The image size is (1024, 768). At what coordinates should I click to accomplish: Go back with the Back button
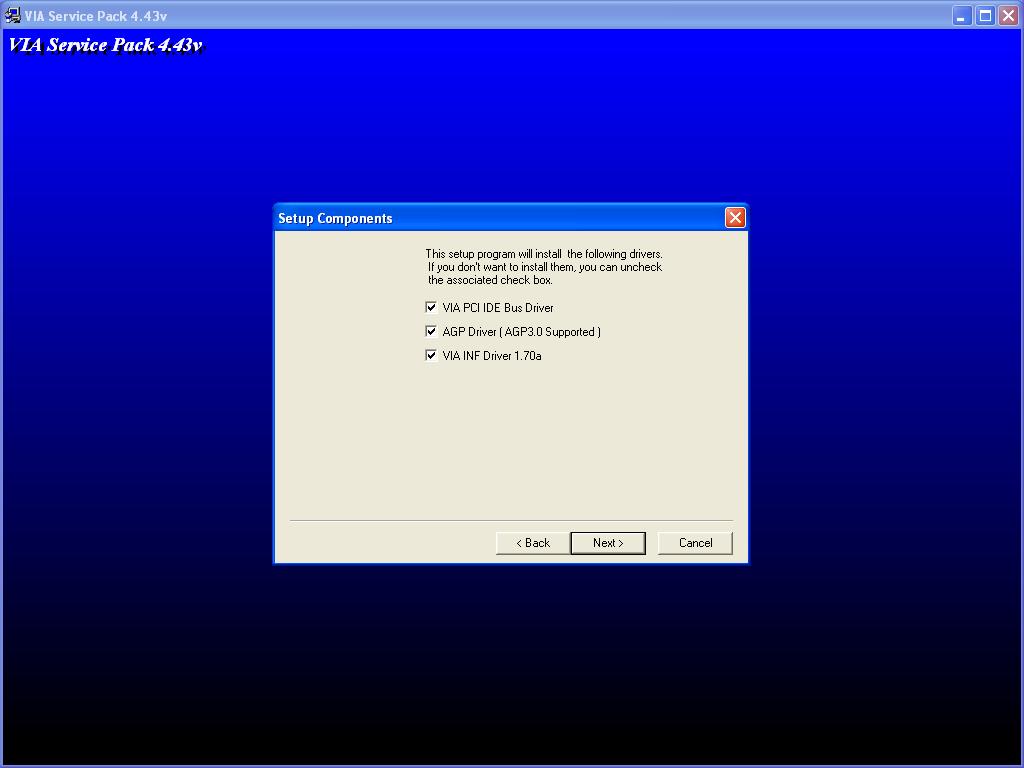coord(533,543)
